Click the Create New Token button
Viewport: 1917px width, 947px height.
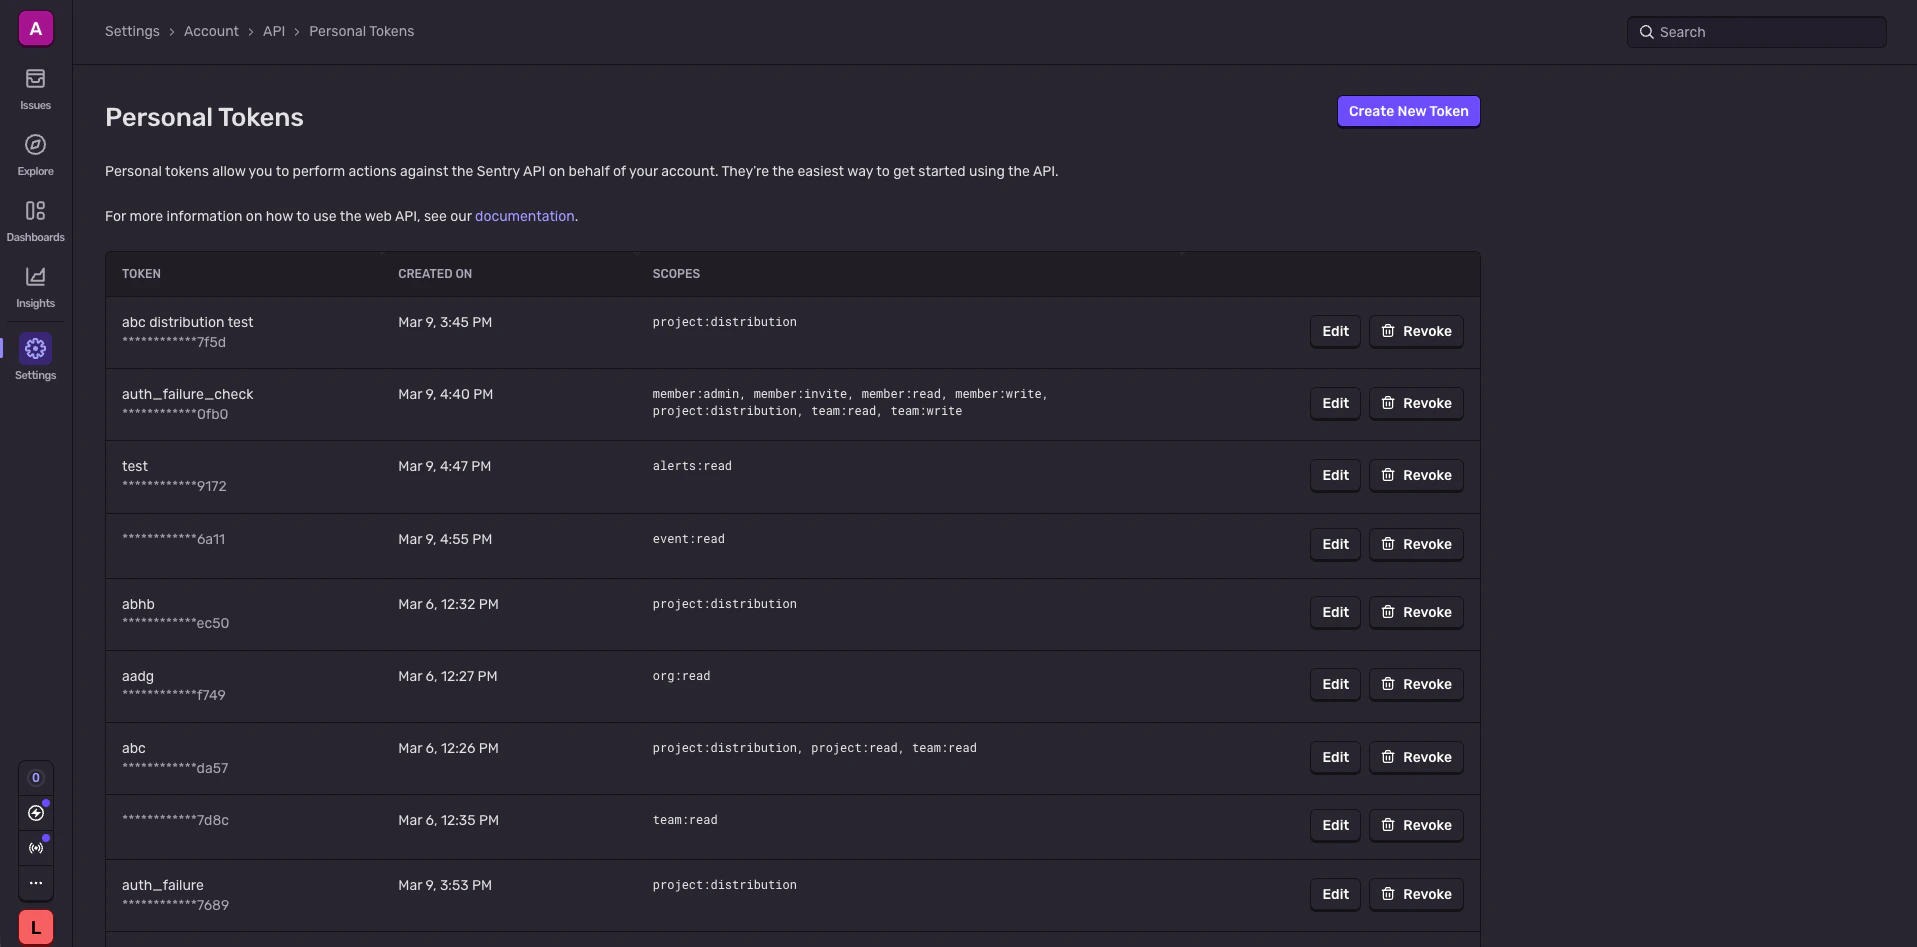tap(1408, 111)
